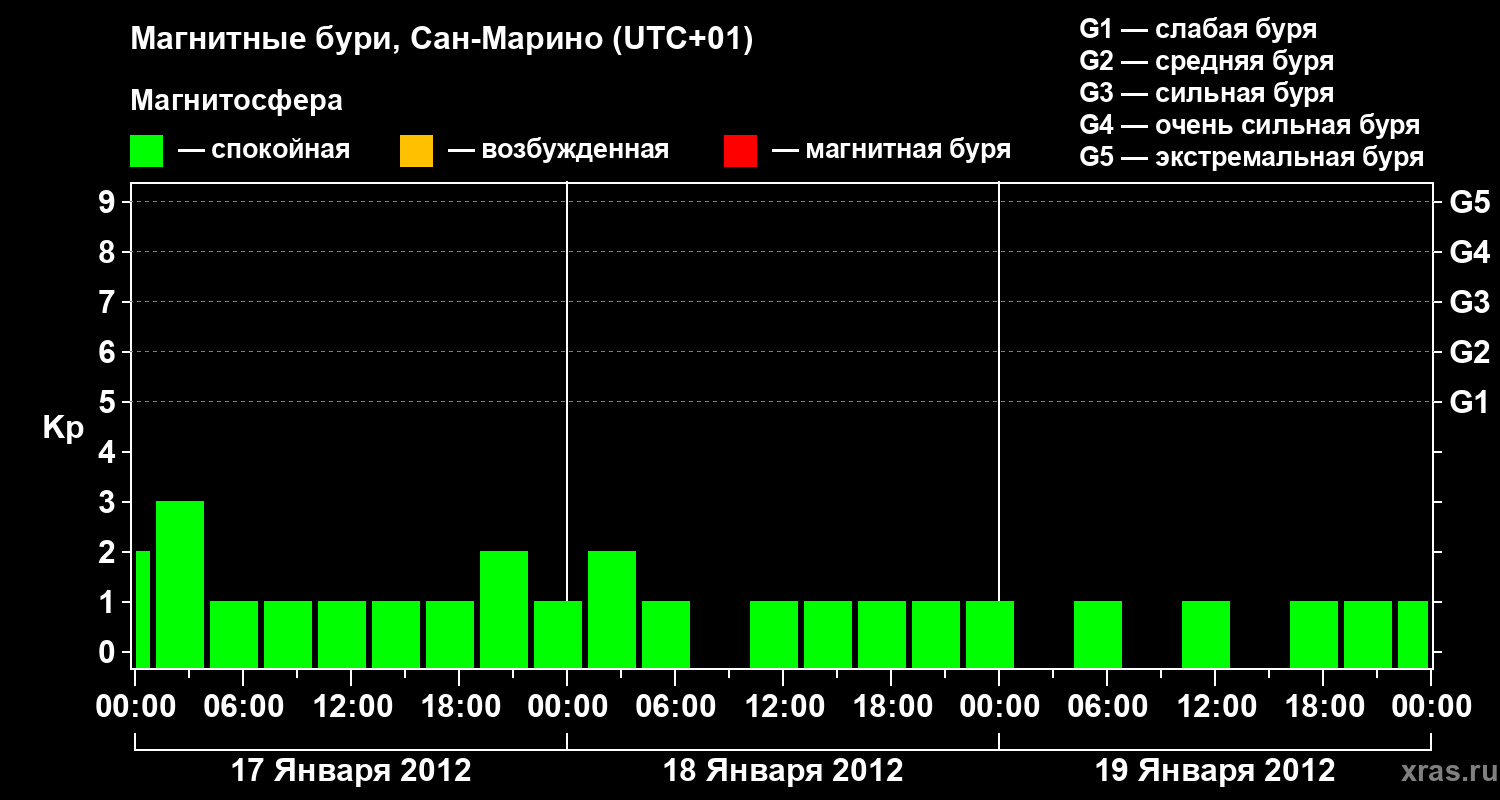This screenshot has width=1500, height=800.
Task: Click the 'Kp' axis label
Action: point(63,428)
